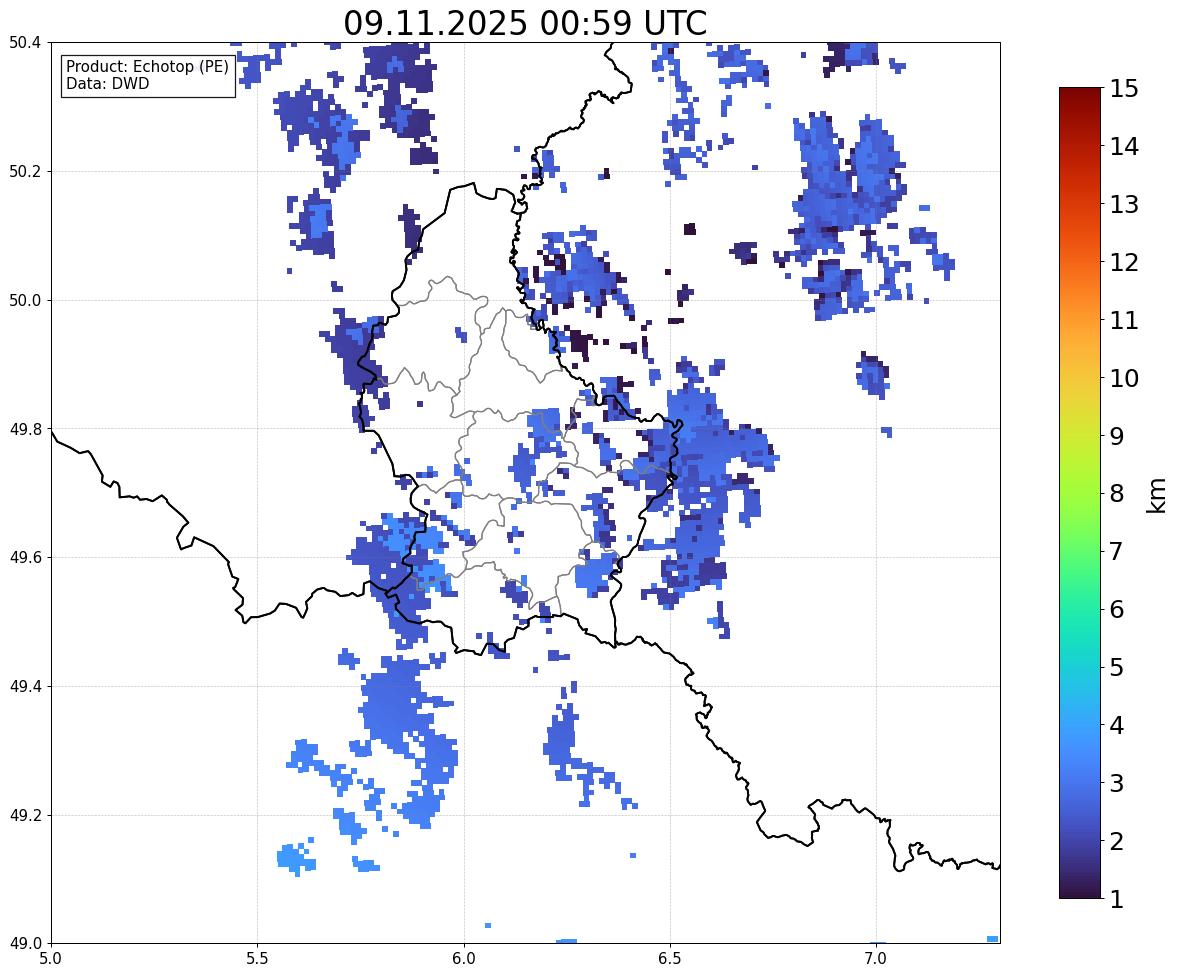Click the longitude axis label 6.0

click(x=464, y=959)
